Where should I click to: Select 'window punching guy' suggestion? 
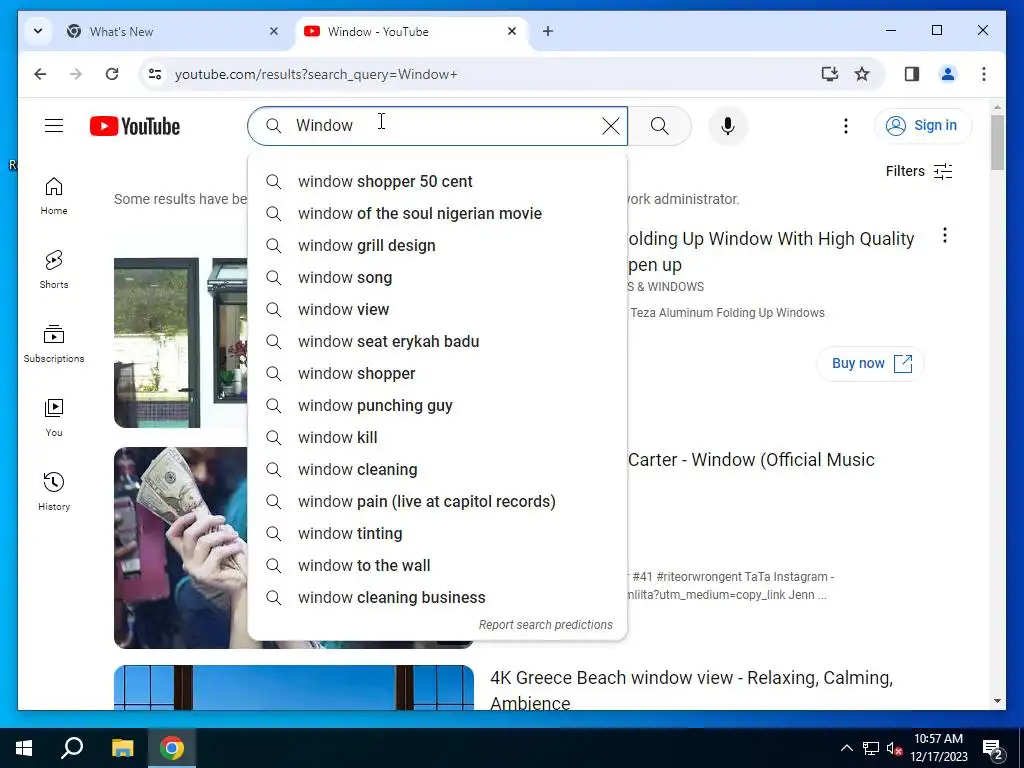tap(438, 406)
